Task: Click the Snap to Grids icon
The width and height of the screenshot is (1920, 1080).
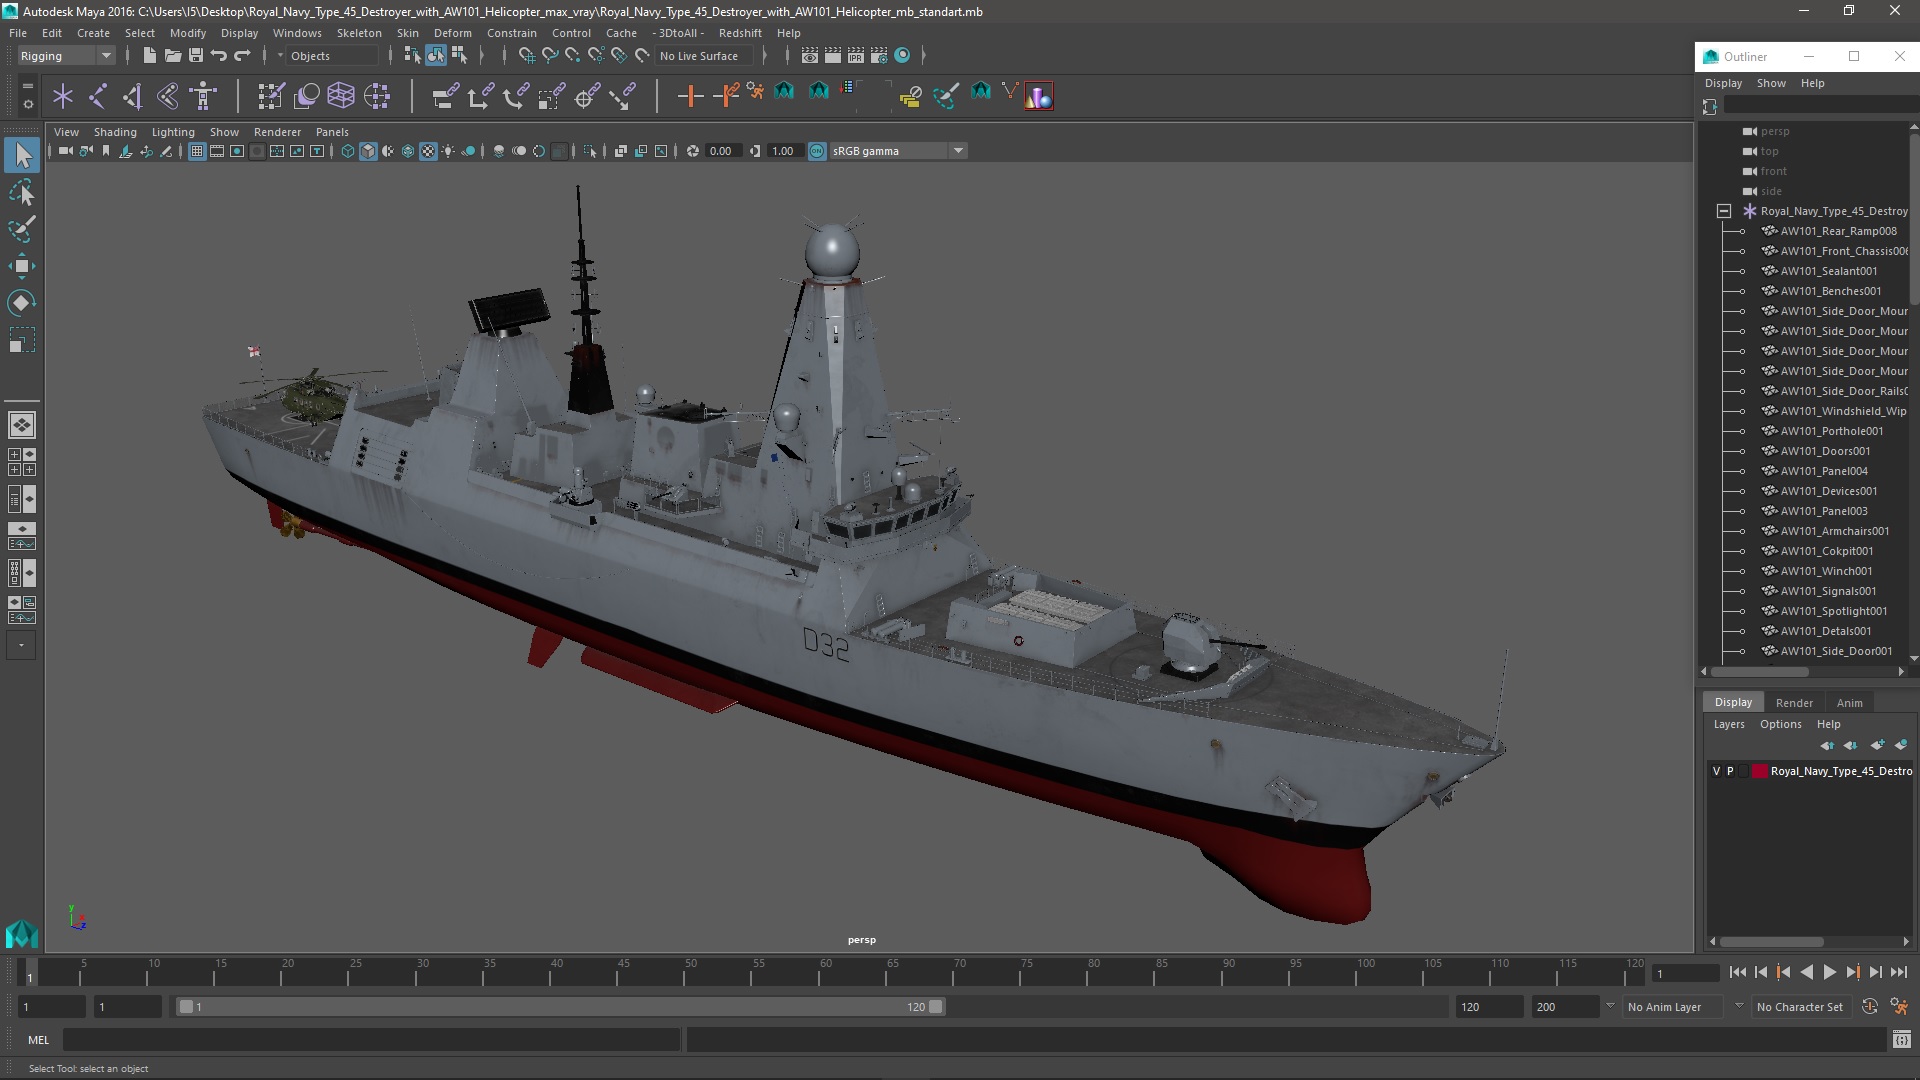Action: 526,56
